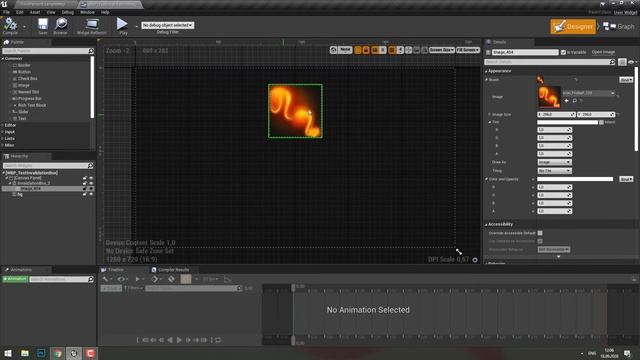
Task: Open the Debug menu
Action: point(67,12)
